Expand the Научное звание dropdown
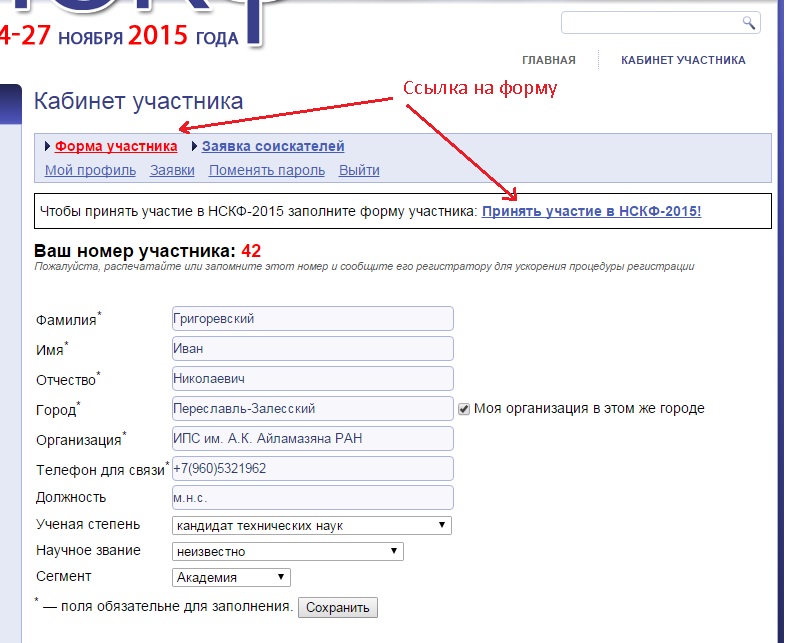The width and height of the screenshot is (787, 643). tap(287, 551)
